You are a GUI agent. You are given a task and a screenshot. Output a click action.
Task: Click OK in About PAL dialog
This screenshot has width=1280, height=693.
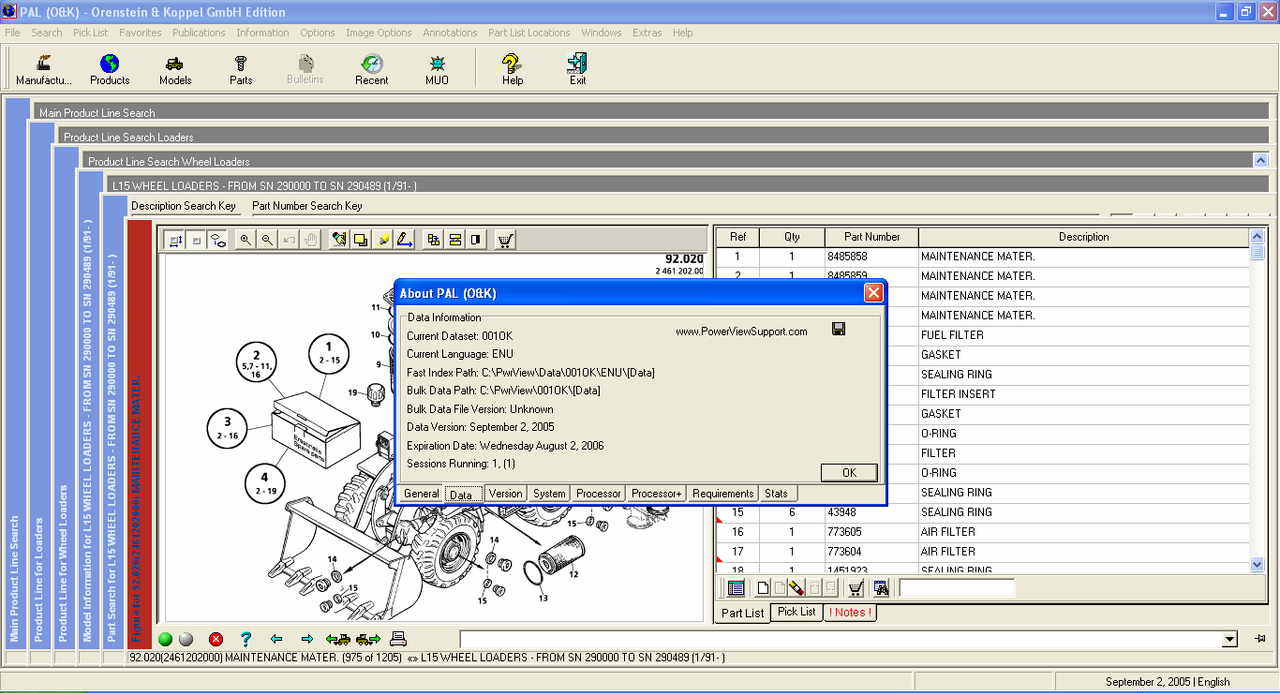click(849, 473)
